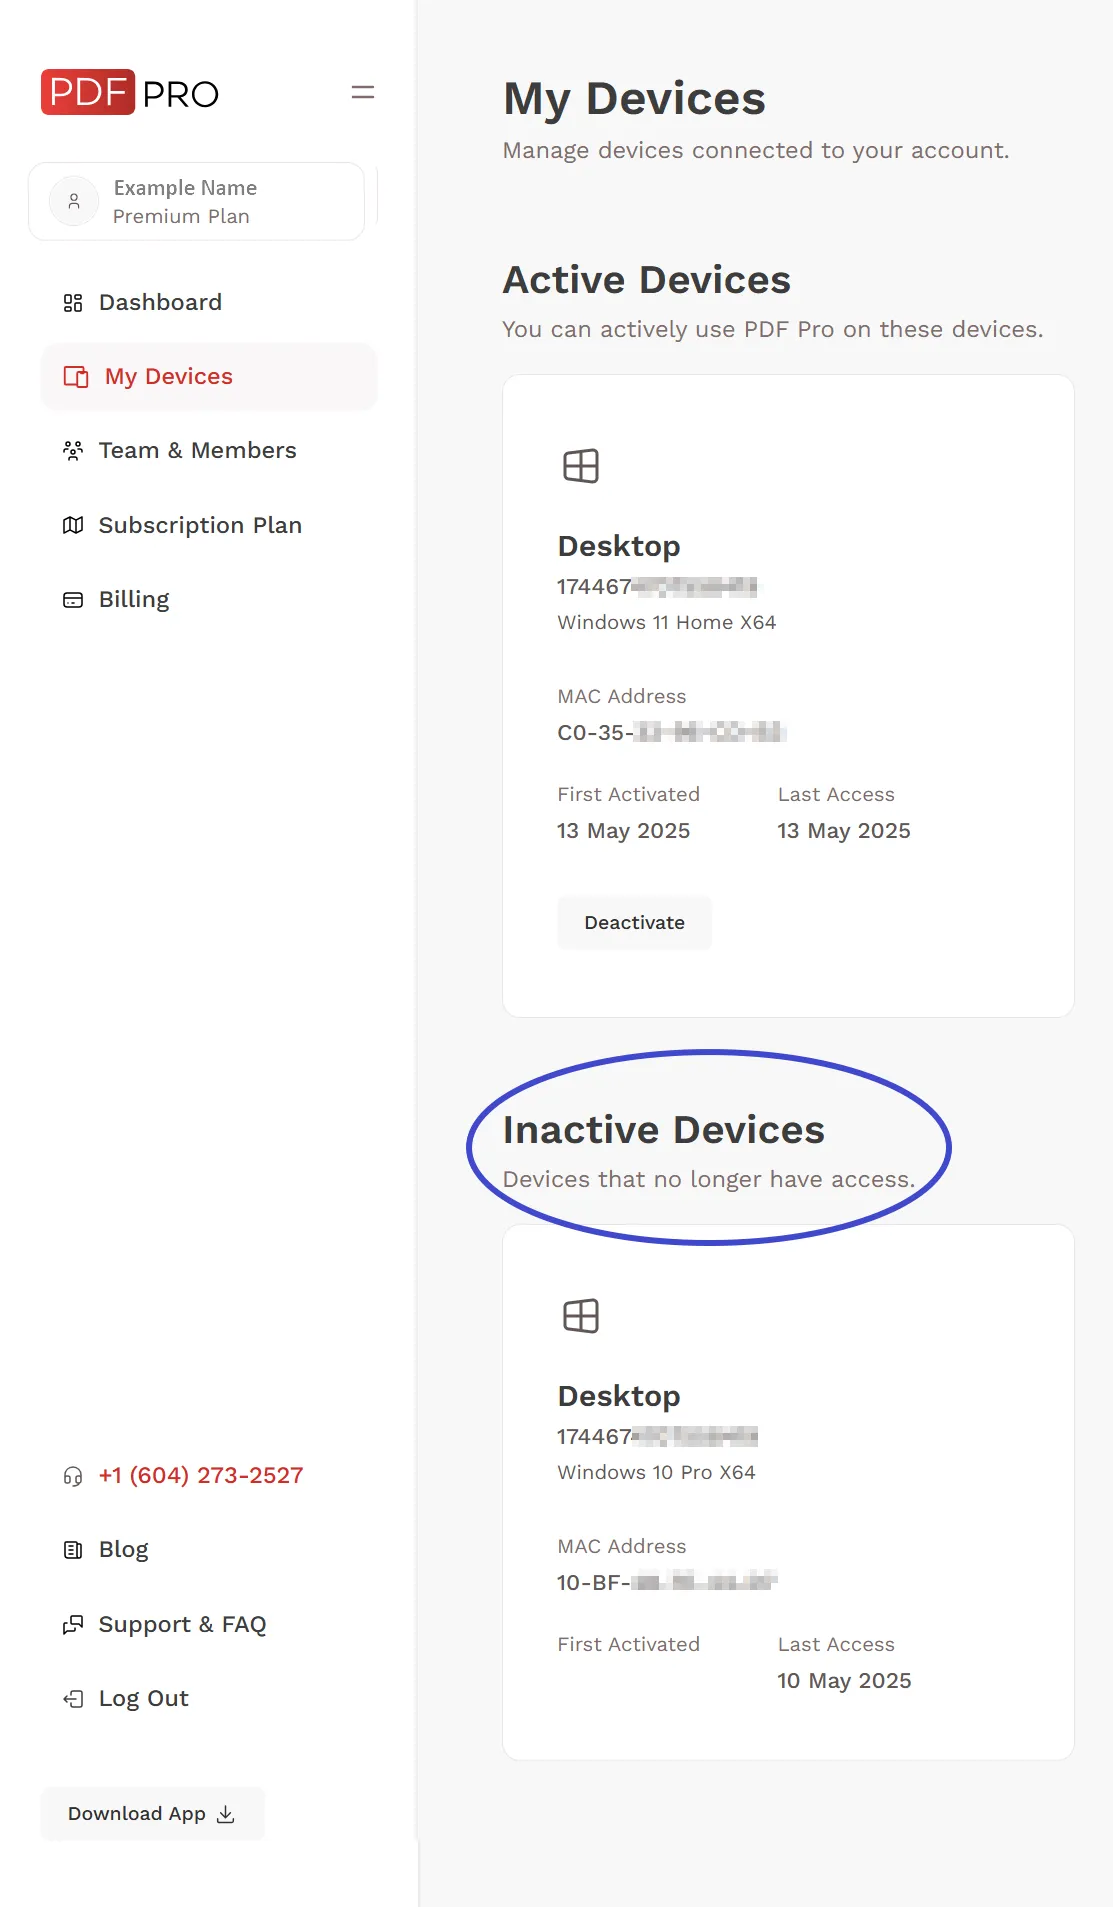Click the My Devices page heading

tap(635, 98)
